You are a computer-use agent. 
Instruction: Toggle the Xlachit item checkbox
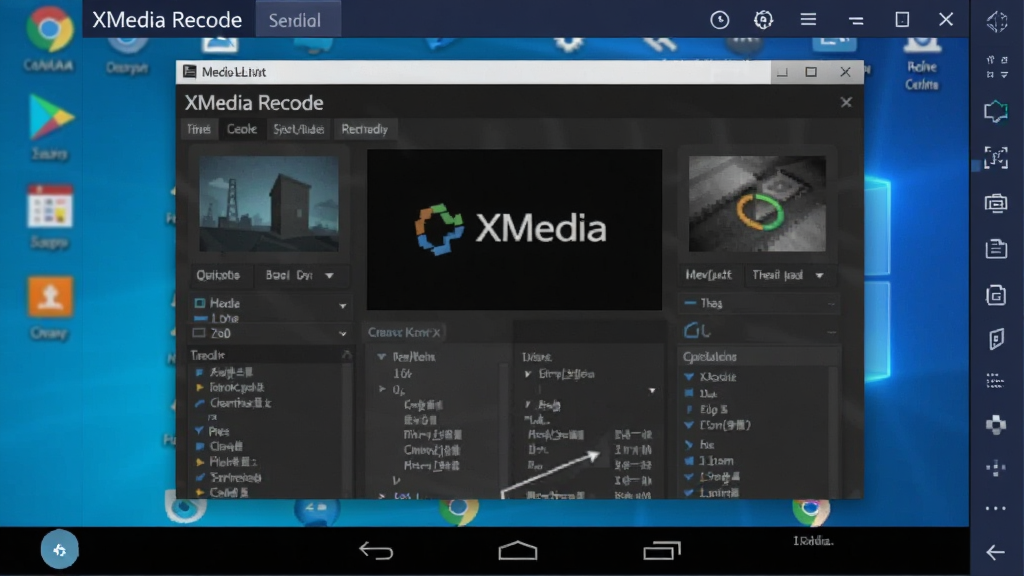[689, 377]
